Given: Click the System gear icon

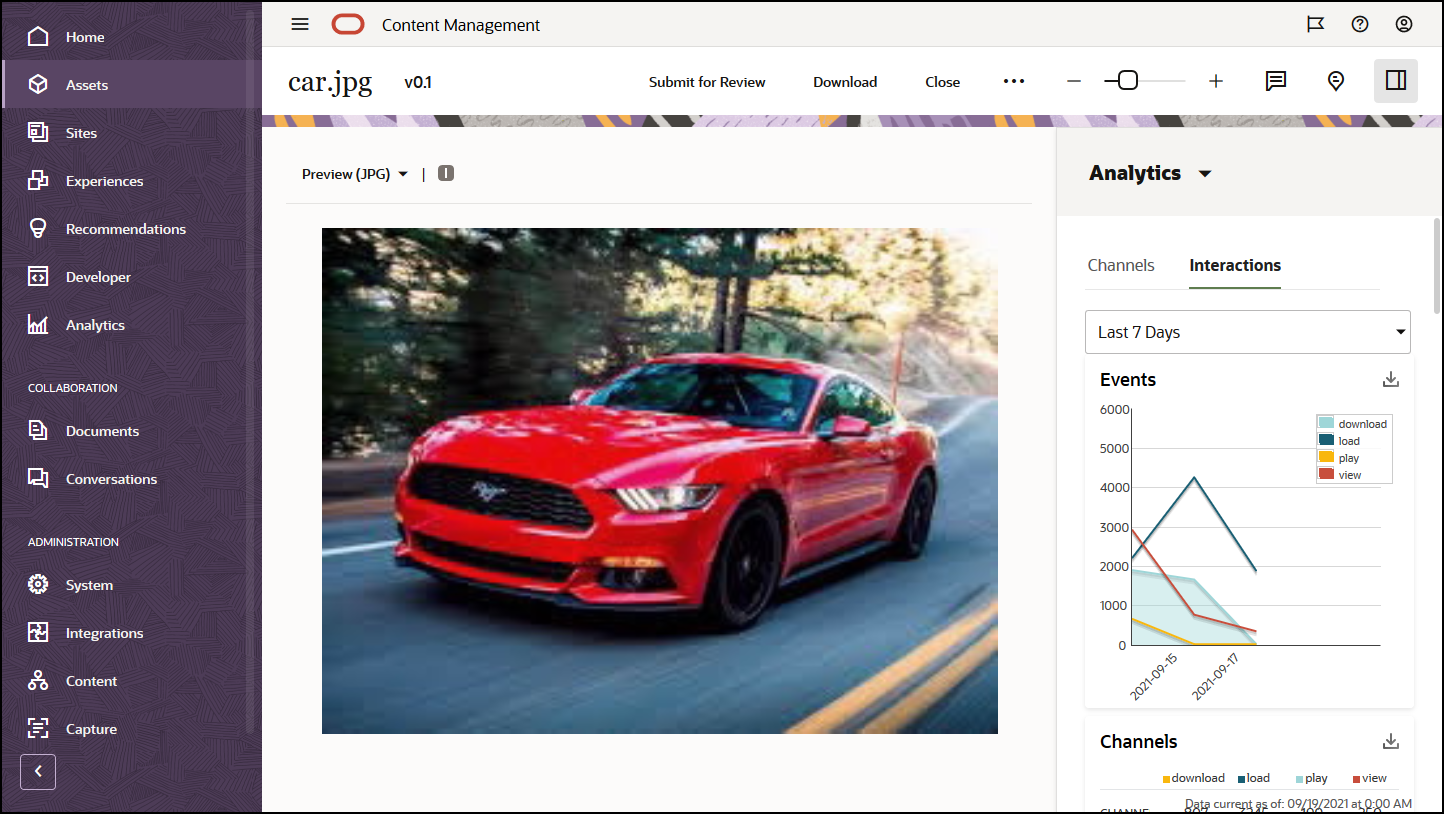Looking at the screenshot, I should click(x=38, y=585).
